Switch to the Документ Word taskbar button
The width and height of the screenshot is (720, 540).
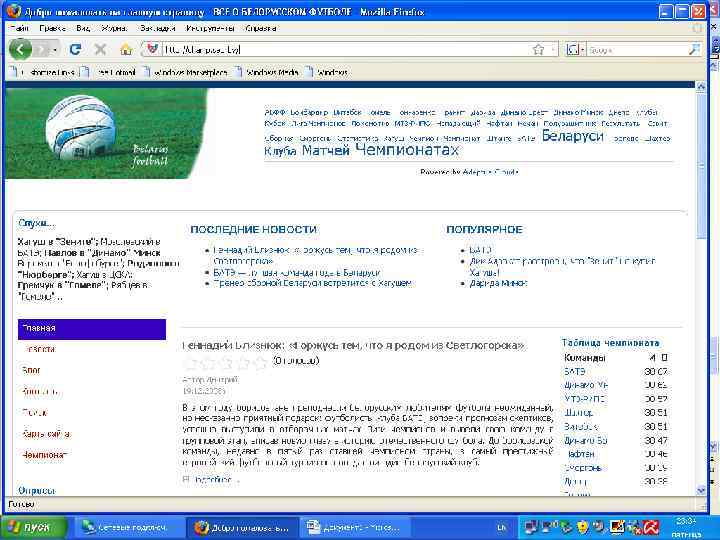[354, 528]
